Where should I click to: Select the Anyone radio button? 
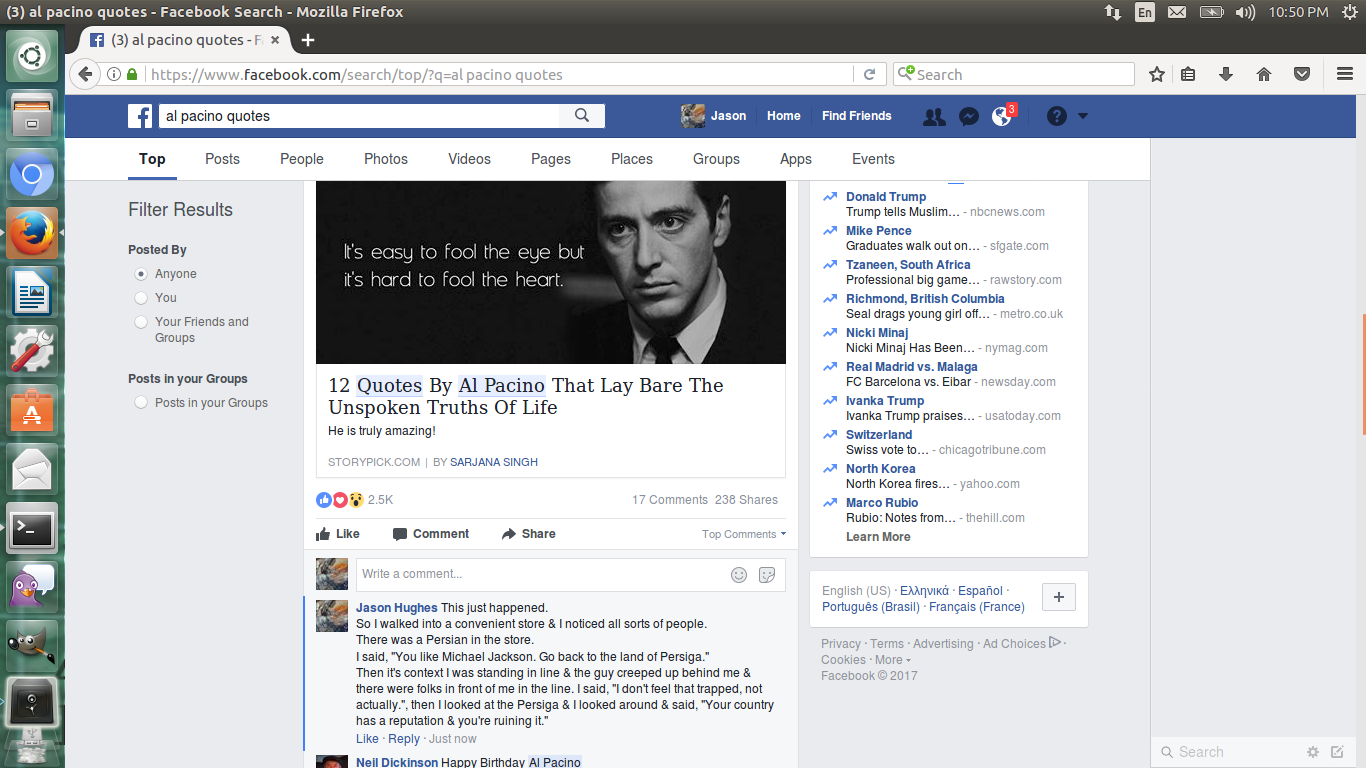coord(141,274)
